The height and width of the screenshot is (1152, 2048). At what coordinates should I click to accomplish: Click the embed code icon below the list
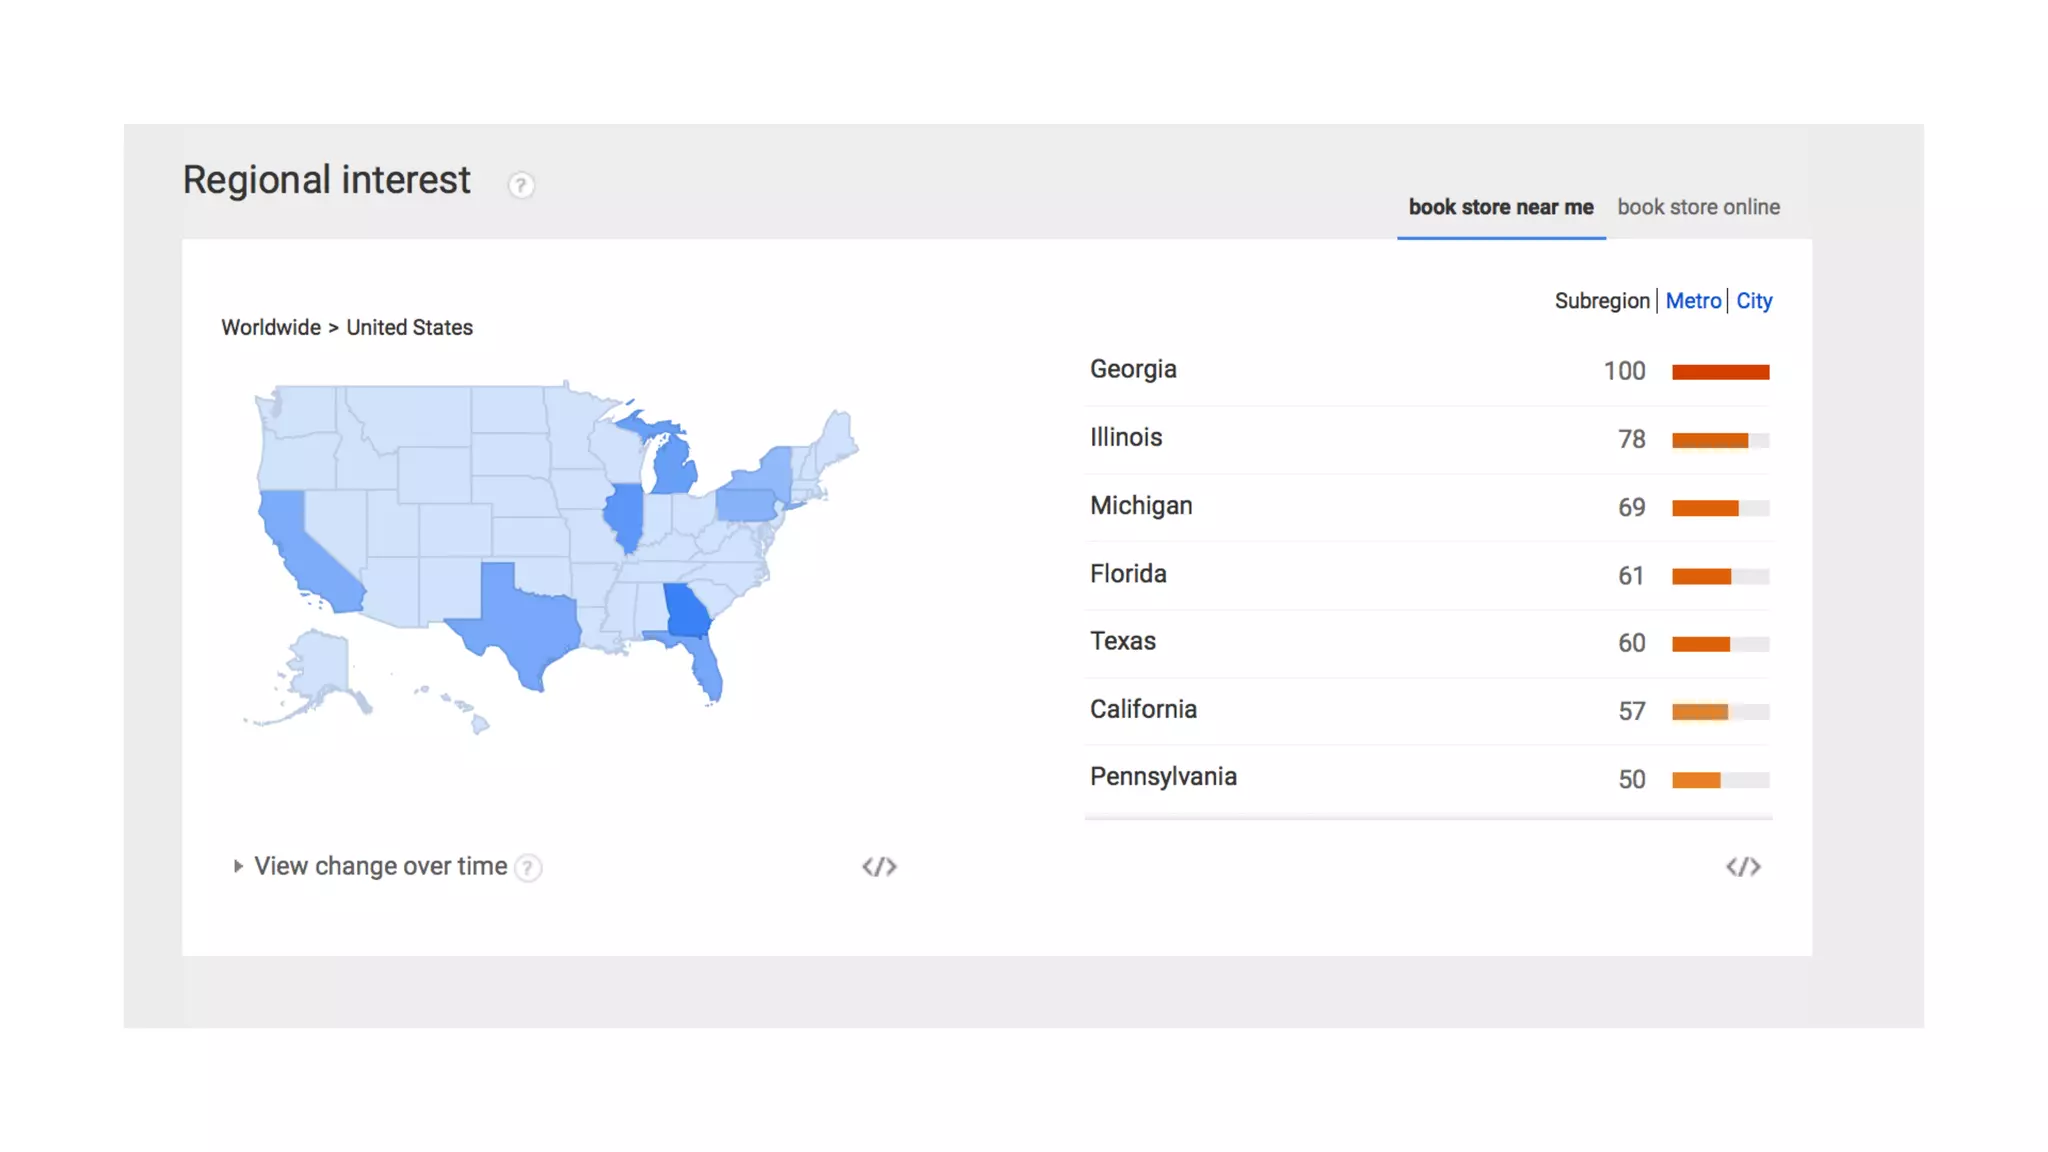click(1743, 867)
